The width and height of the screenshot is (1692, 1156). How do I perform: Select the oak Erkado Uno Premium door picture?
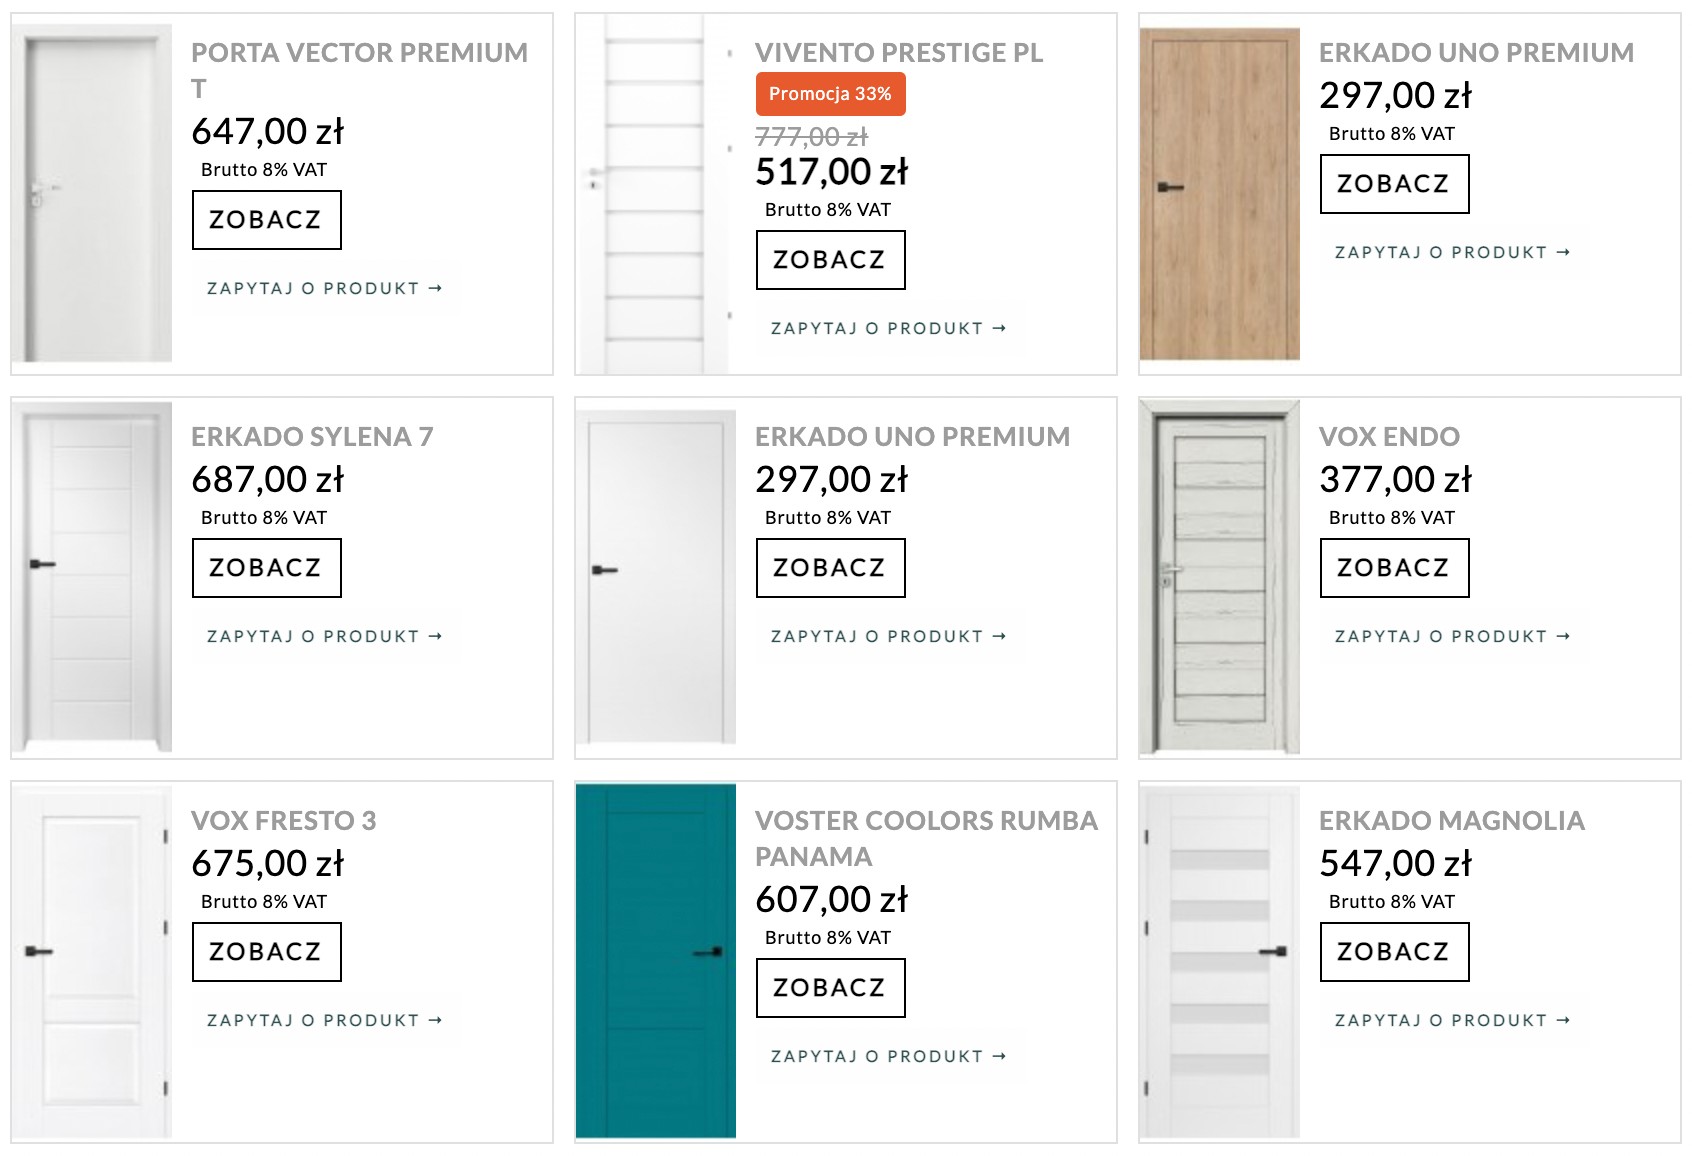coord(1220,194)
